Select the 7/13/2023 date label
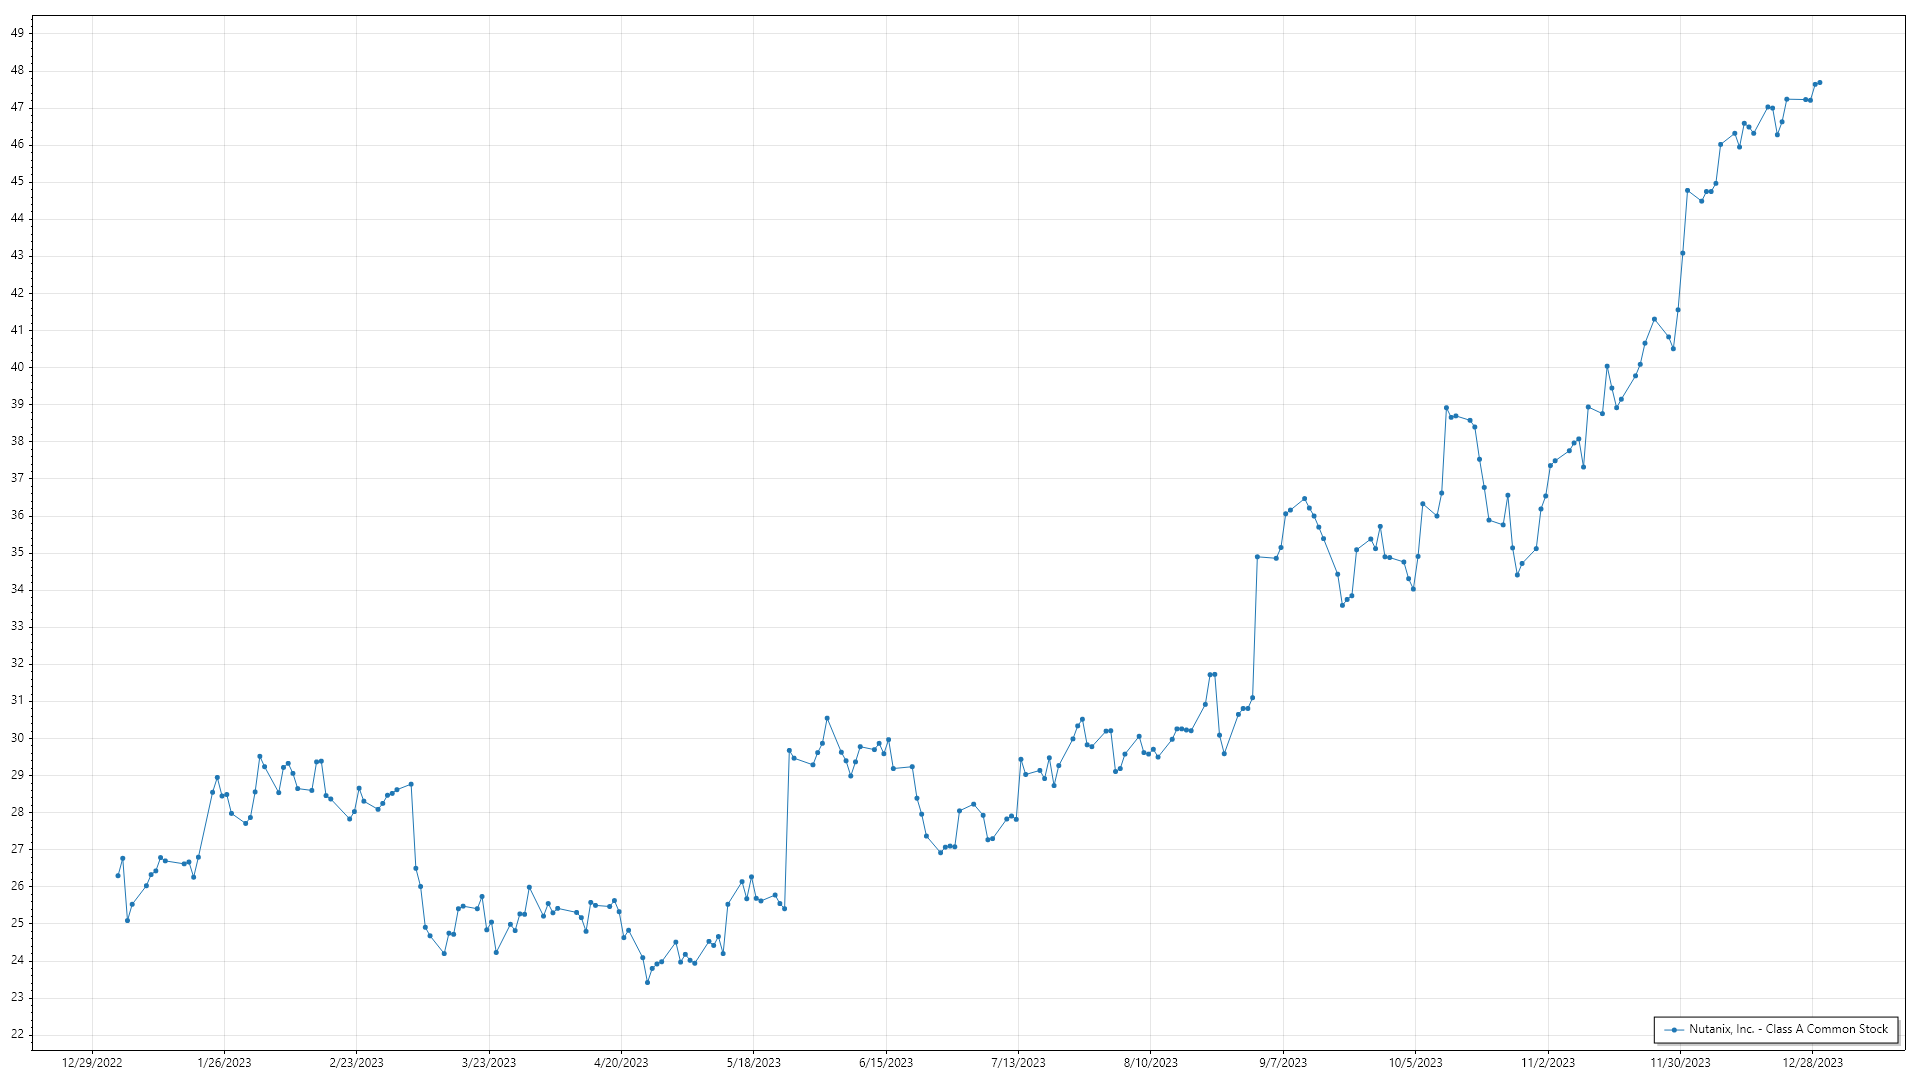The image size is (1920, 1080). (1018, 1063)
